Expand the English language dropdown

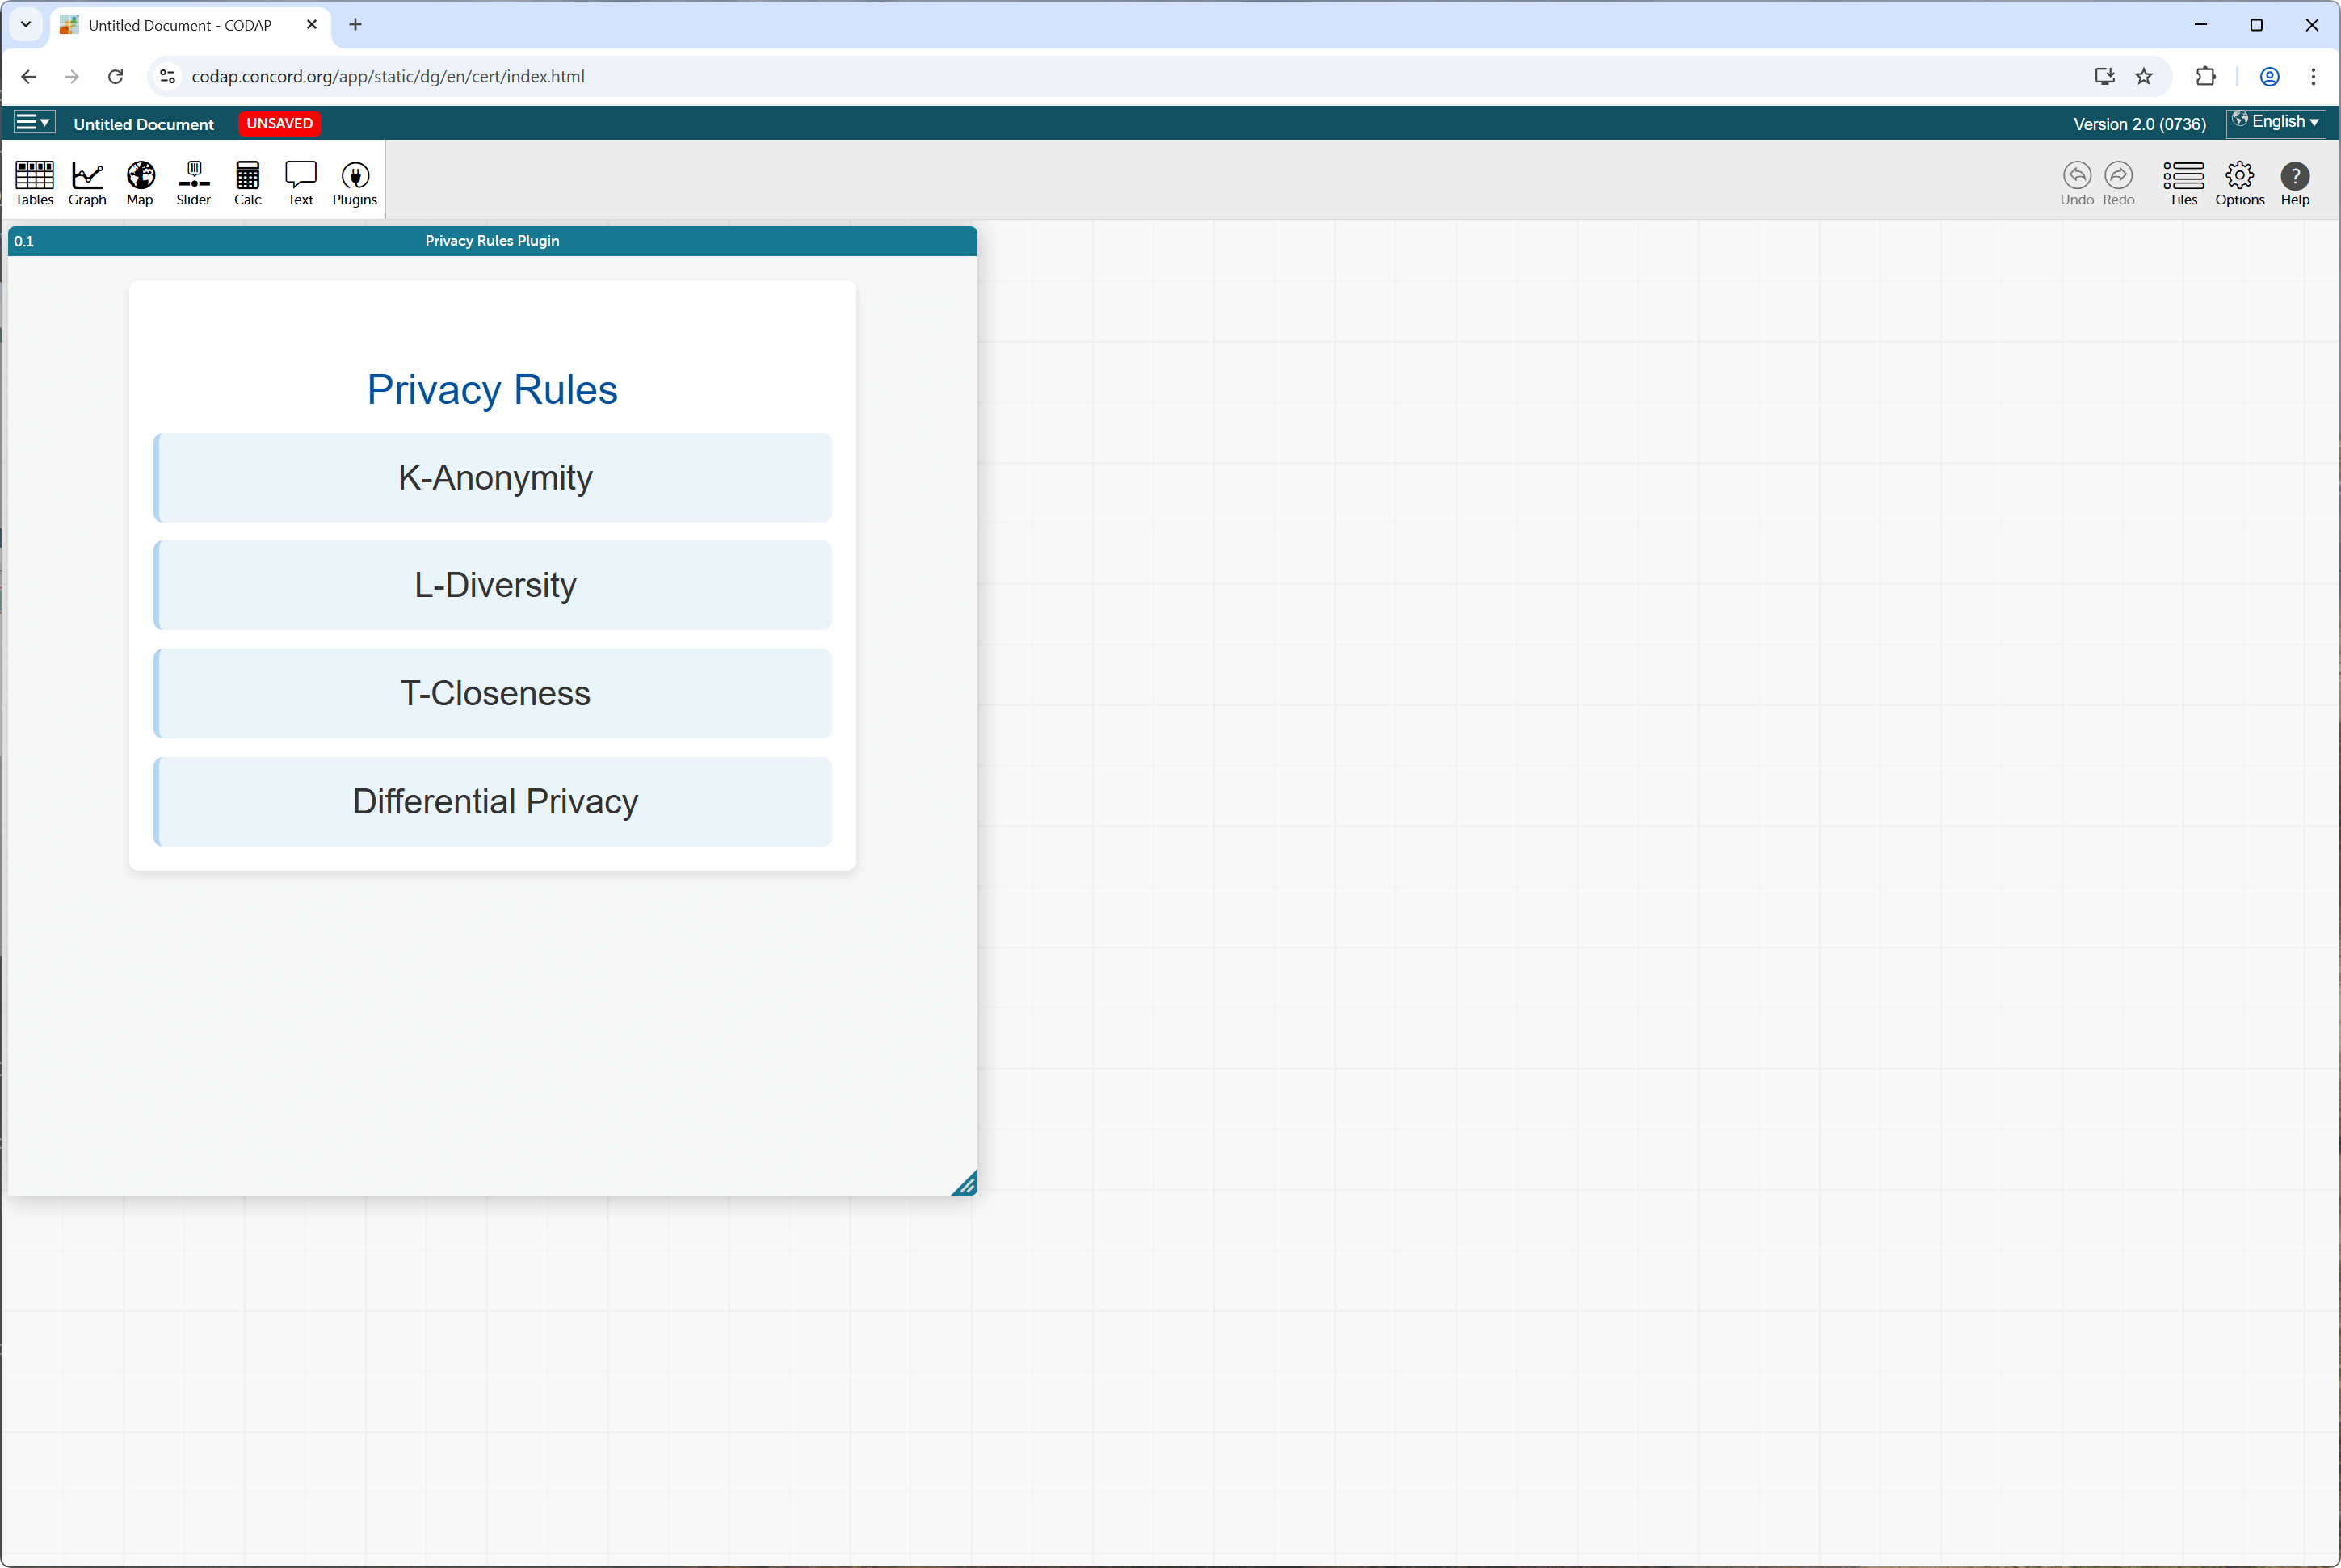[2275, 122]
